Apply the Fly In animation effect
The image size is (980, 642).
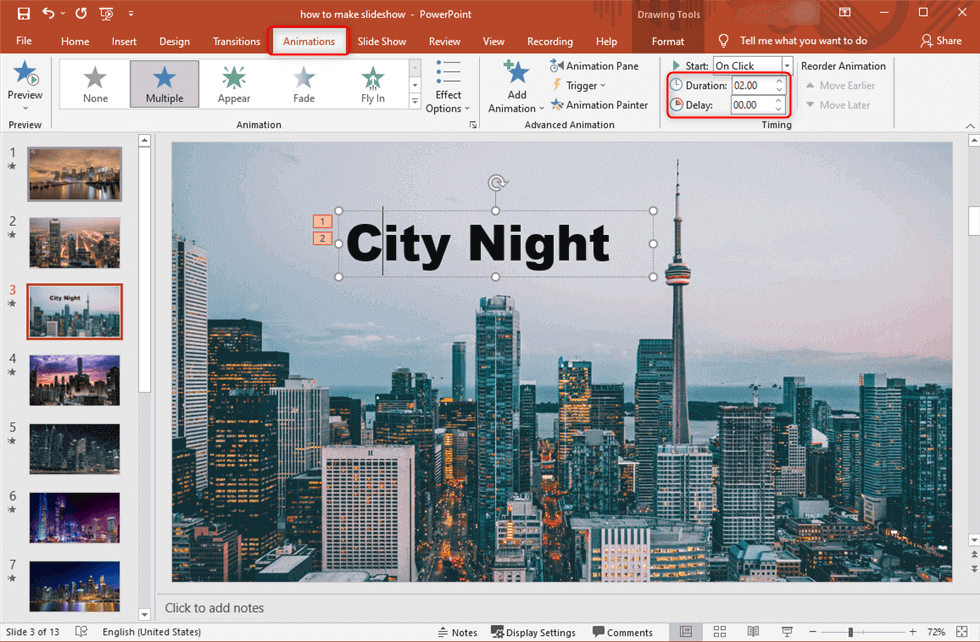pyautogui.click(x=372, y=84)
